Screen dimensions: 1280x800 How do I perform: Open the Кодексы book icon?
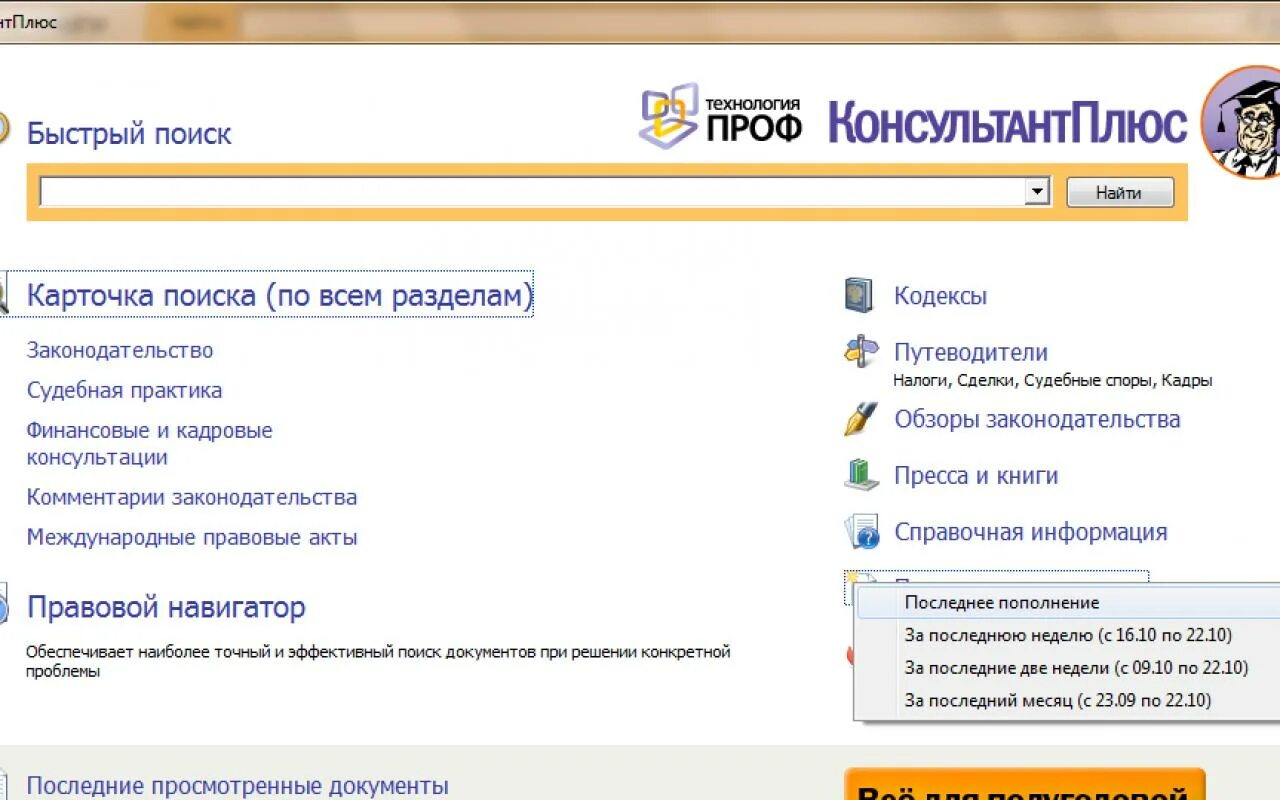(859, 295)
